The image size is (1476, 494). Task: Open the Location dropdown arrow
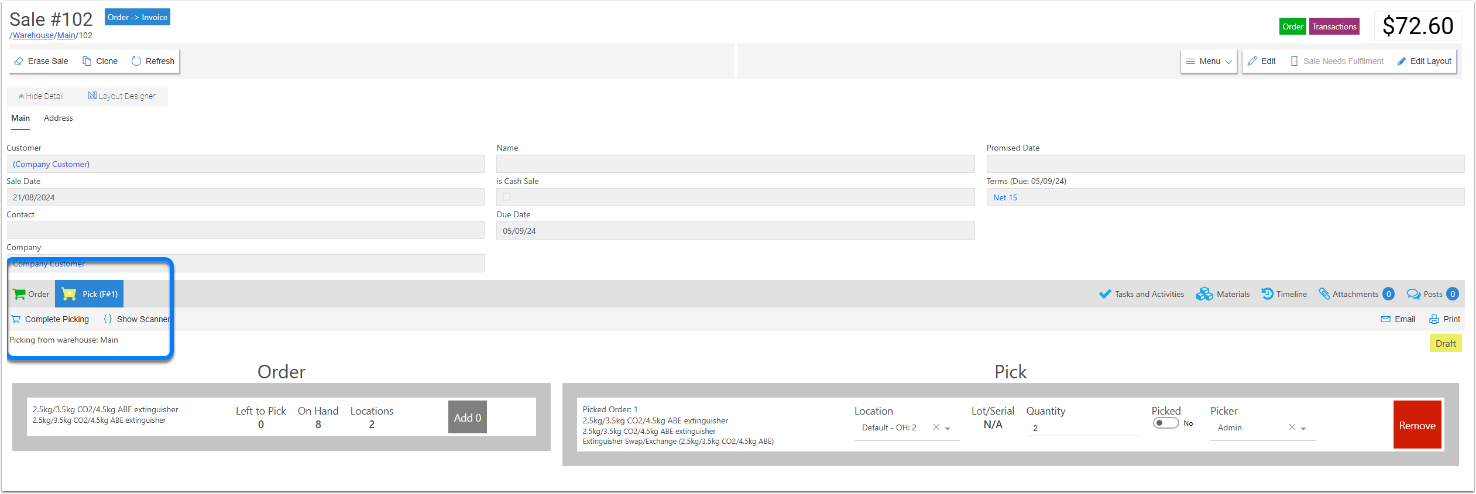pyautogui.click(x=947, y=428)
